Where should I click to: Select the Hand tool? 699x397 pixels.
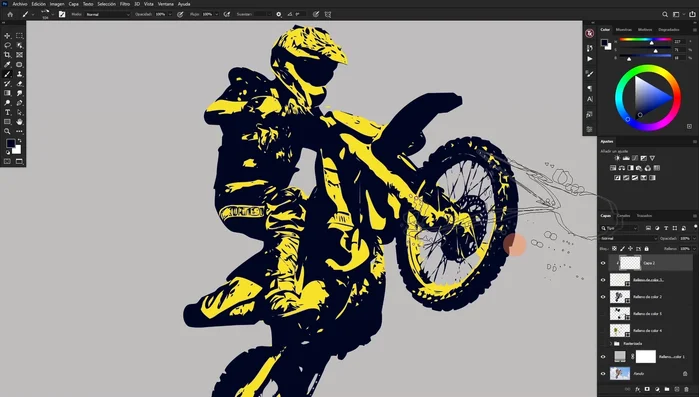19,122
